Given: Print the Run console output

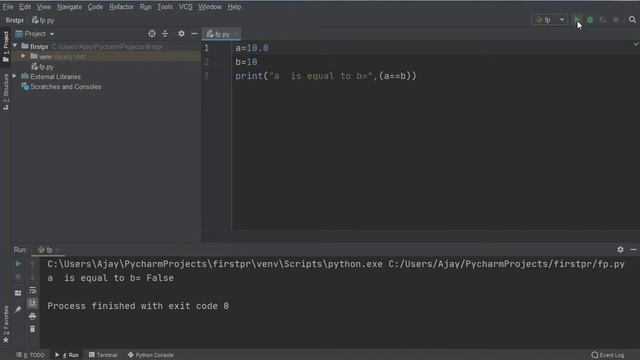Looking at the screenshot, I should coord(33,316).
